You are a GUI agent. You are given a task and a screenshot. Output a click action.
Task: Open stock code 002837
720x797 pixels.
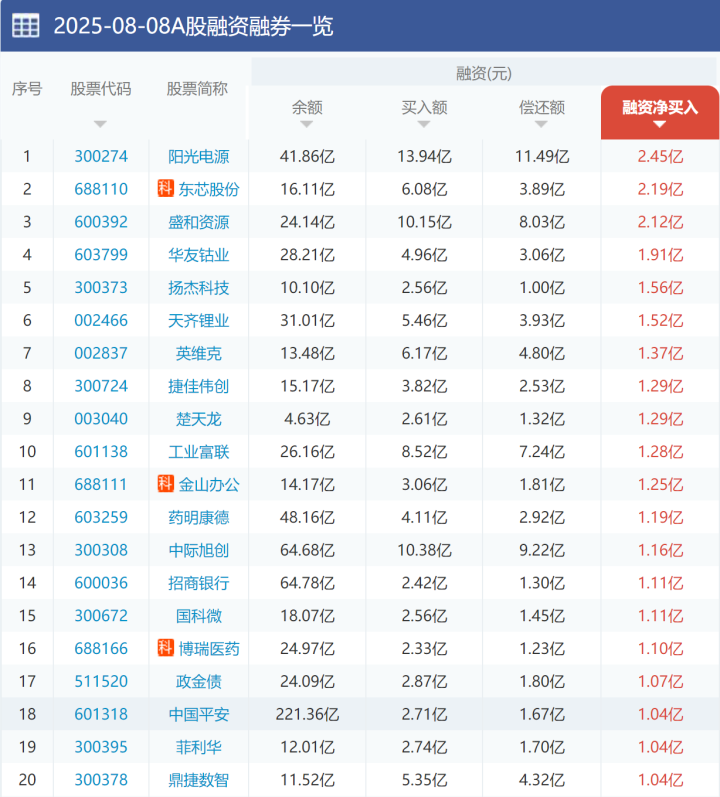coord(101,353)
